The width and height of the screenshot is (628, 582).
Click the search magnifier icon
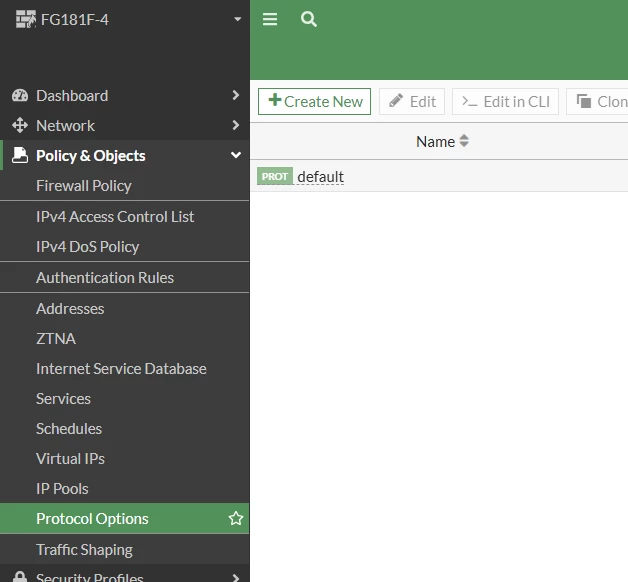pyautogui.click(x=308, y=19)
